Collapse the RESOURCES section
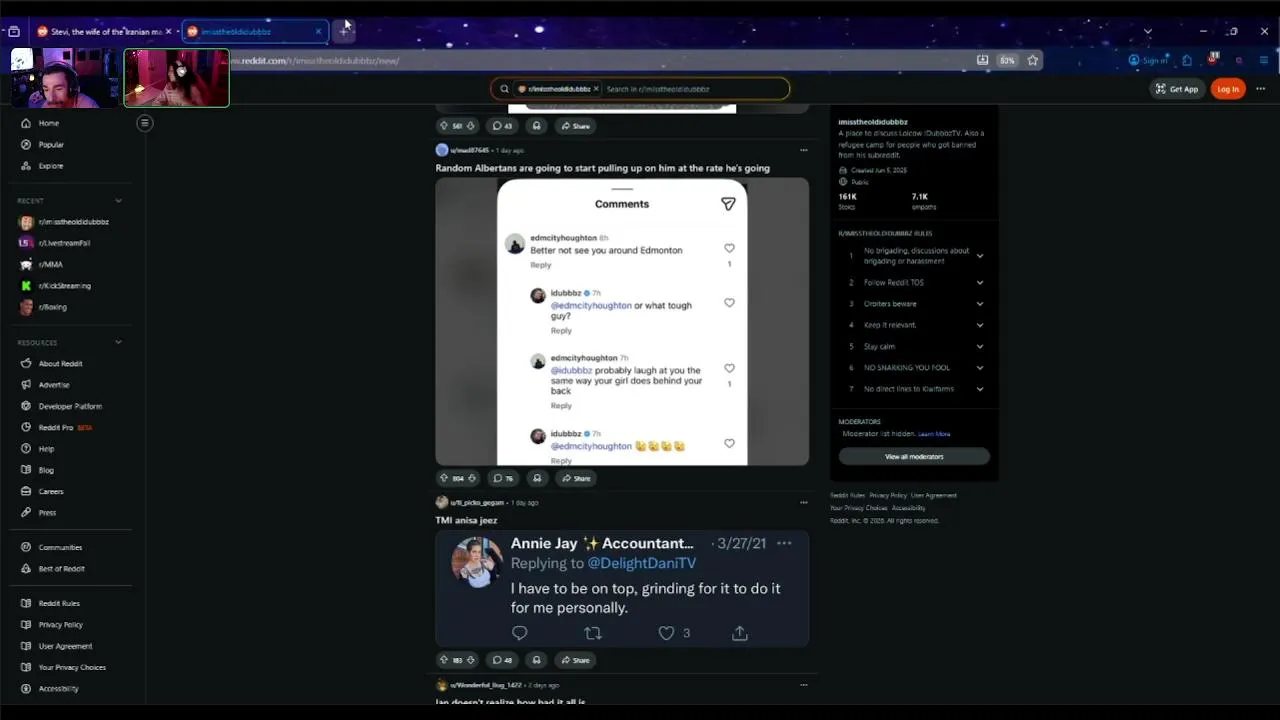Viewport: 1280px width, 720px height. [118, 342]
